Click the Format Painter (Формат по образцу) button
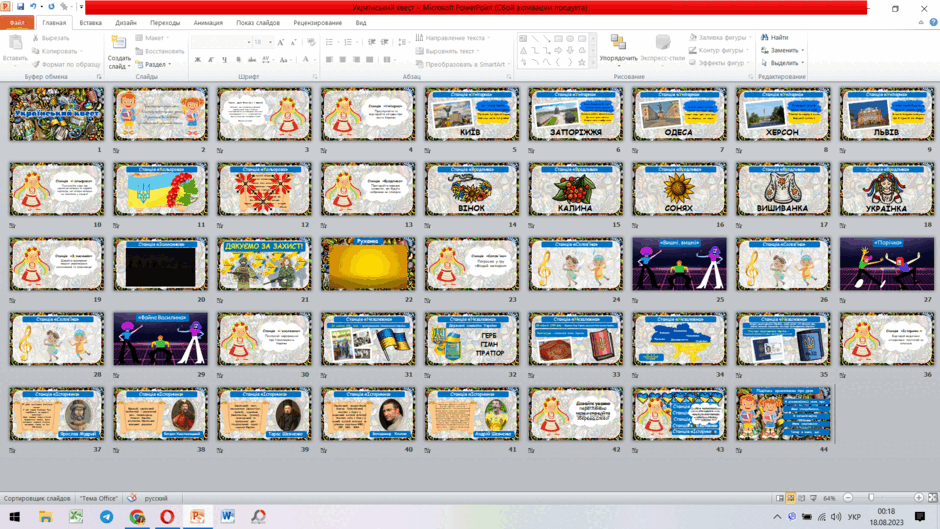The width and height of the screenshot is (940, 529). tap(67, 64)
